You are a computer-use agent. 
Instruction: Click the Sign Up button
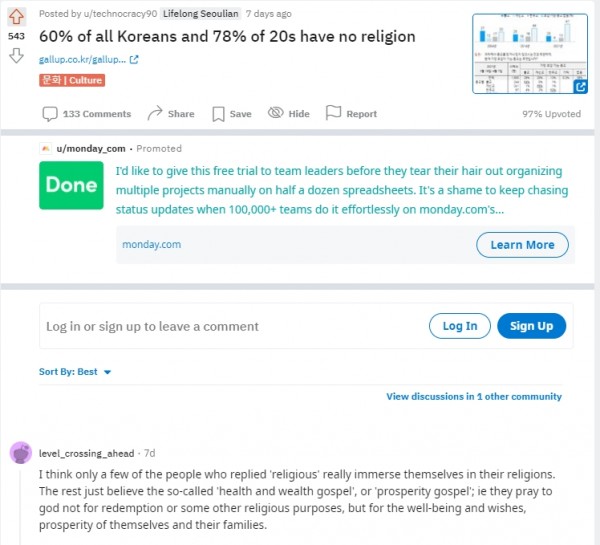[x=532, y=326]
